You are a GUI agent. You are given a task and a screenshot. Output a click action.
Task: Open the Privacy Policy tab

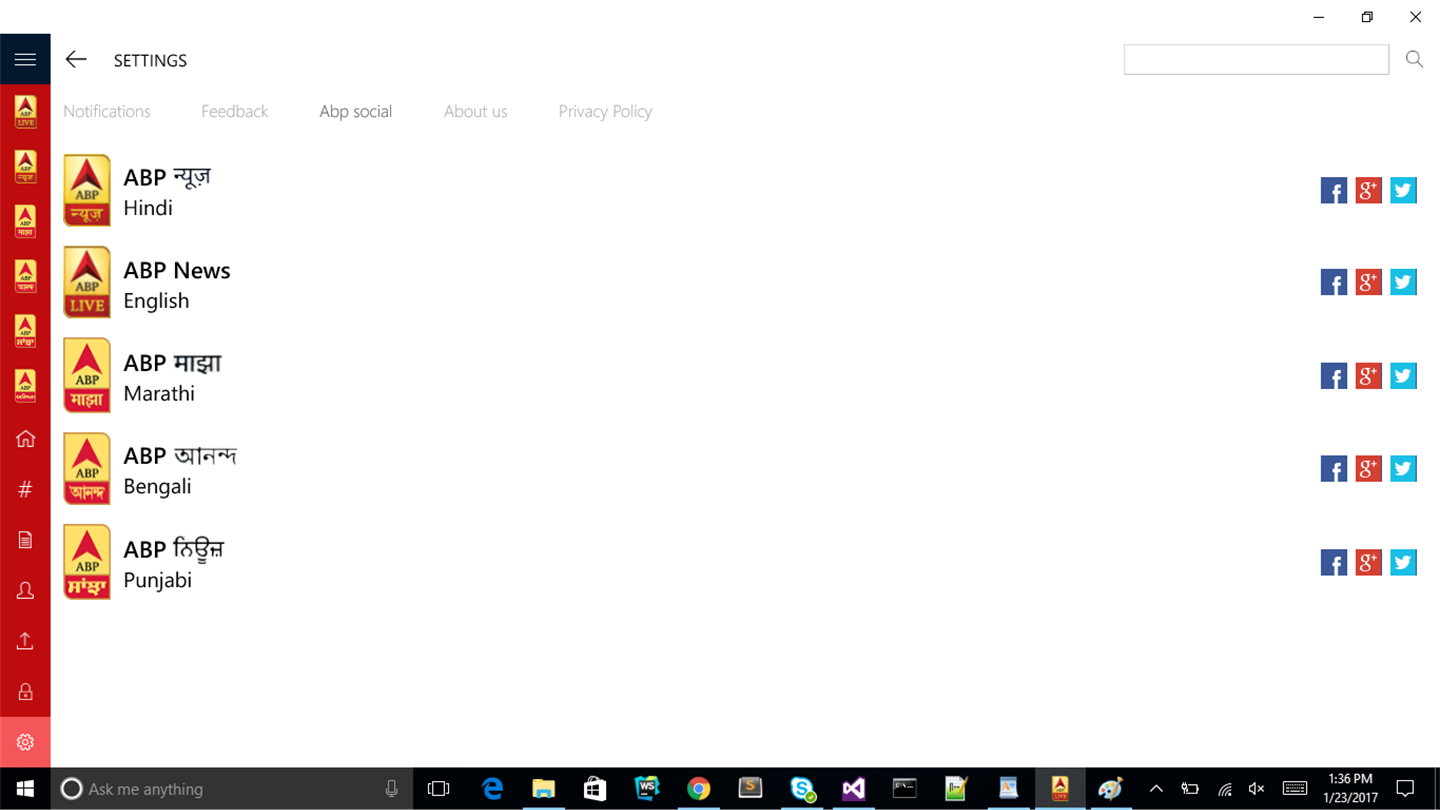coord(605,111)
